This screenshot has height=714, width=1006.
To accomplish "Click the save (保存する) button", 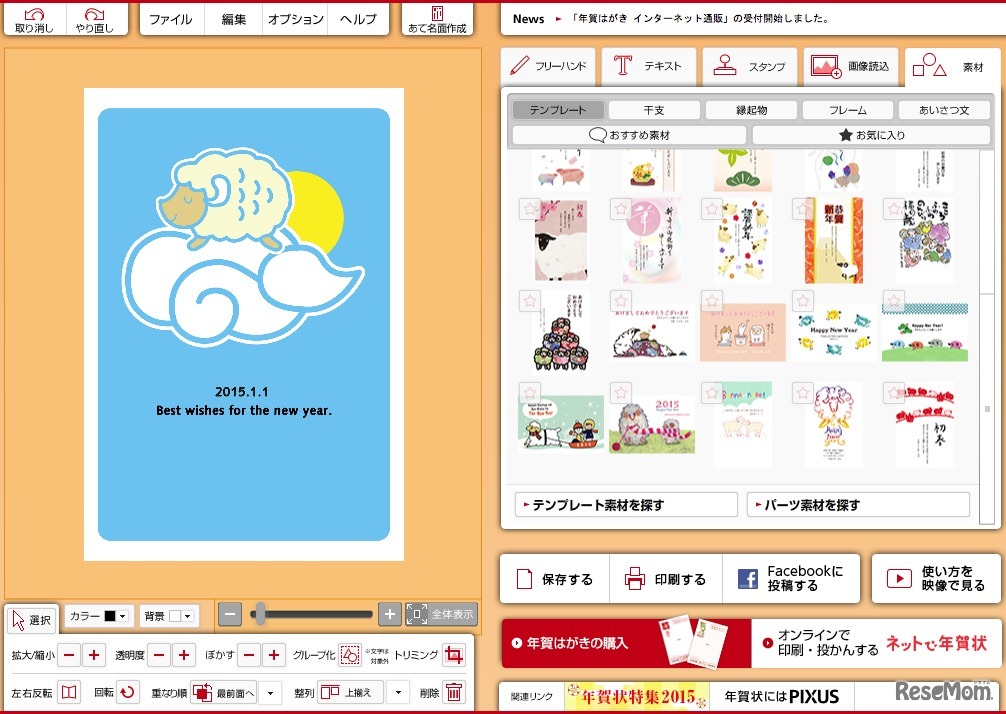I will [x=554, y=579].
